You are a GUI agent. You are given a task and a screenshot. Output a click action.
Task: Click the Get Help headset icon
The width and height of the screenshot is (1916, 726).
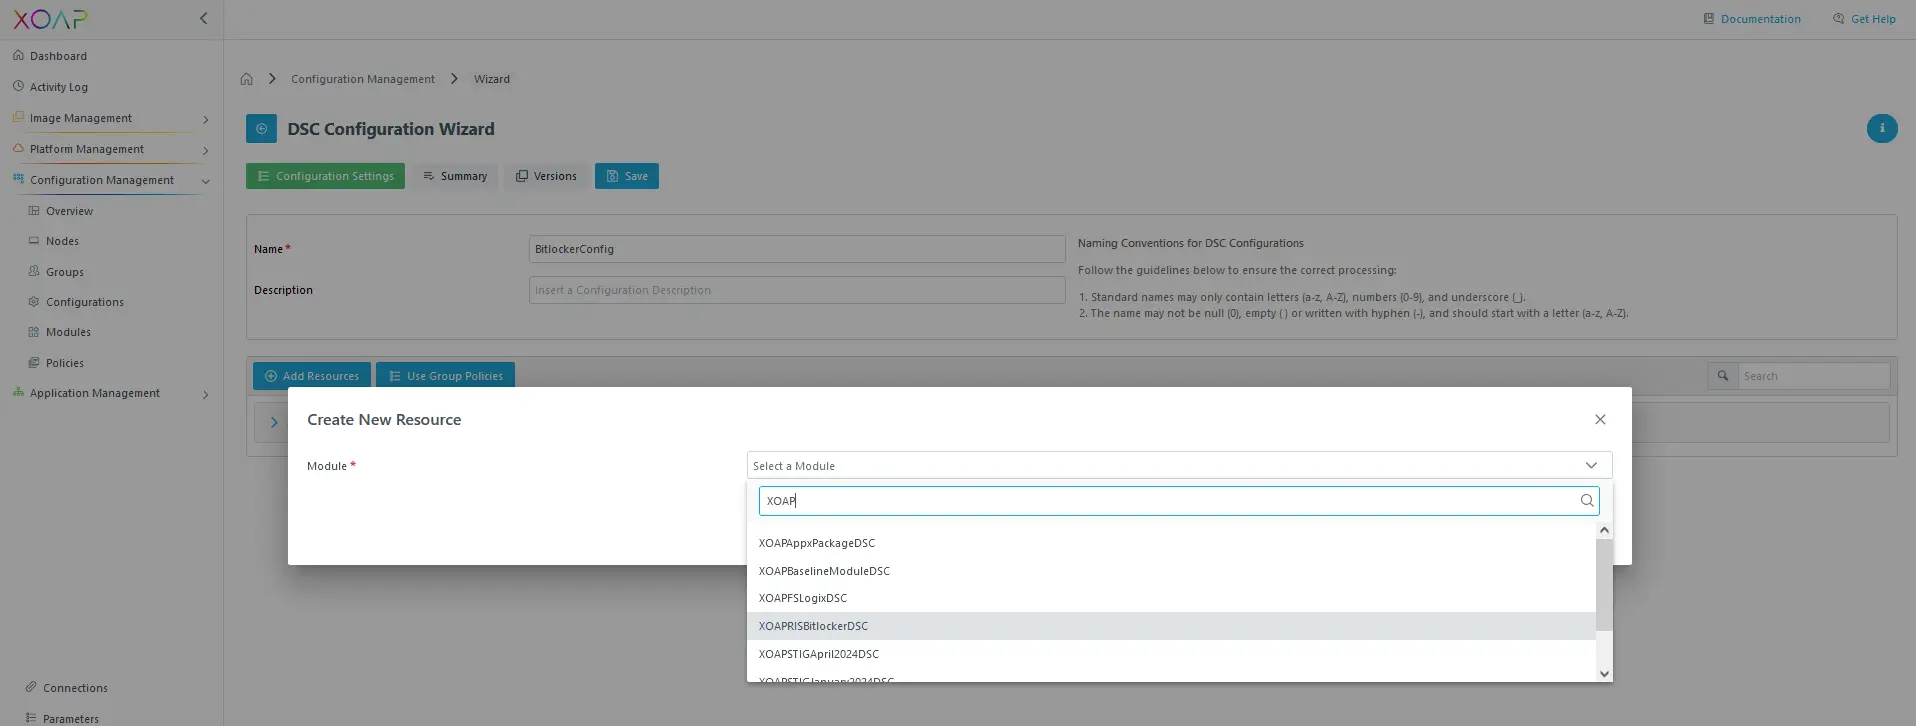(x=1838, y=19)
